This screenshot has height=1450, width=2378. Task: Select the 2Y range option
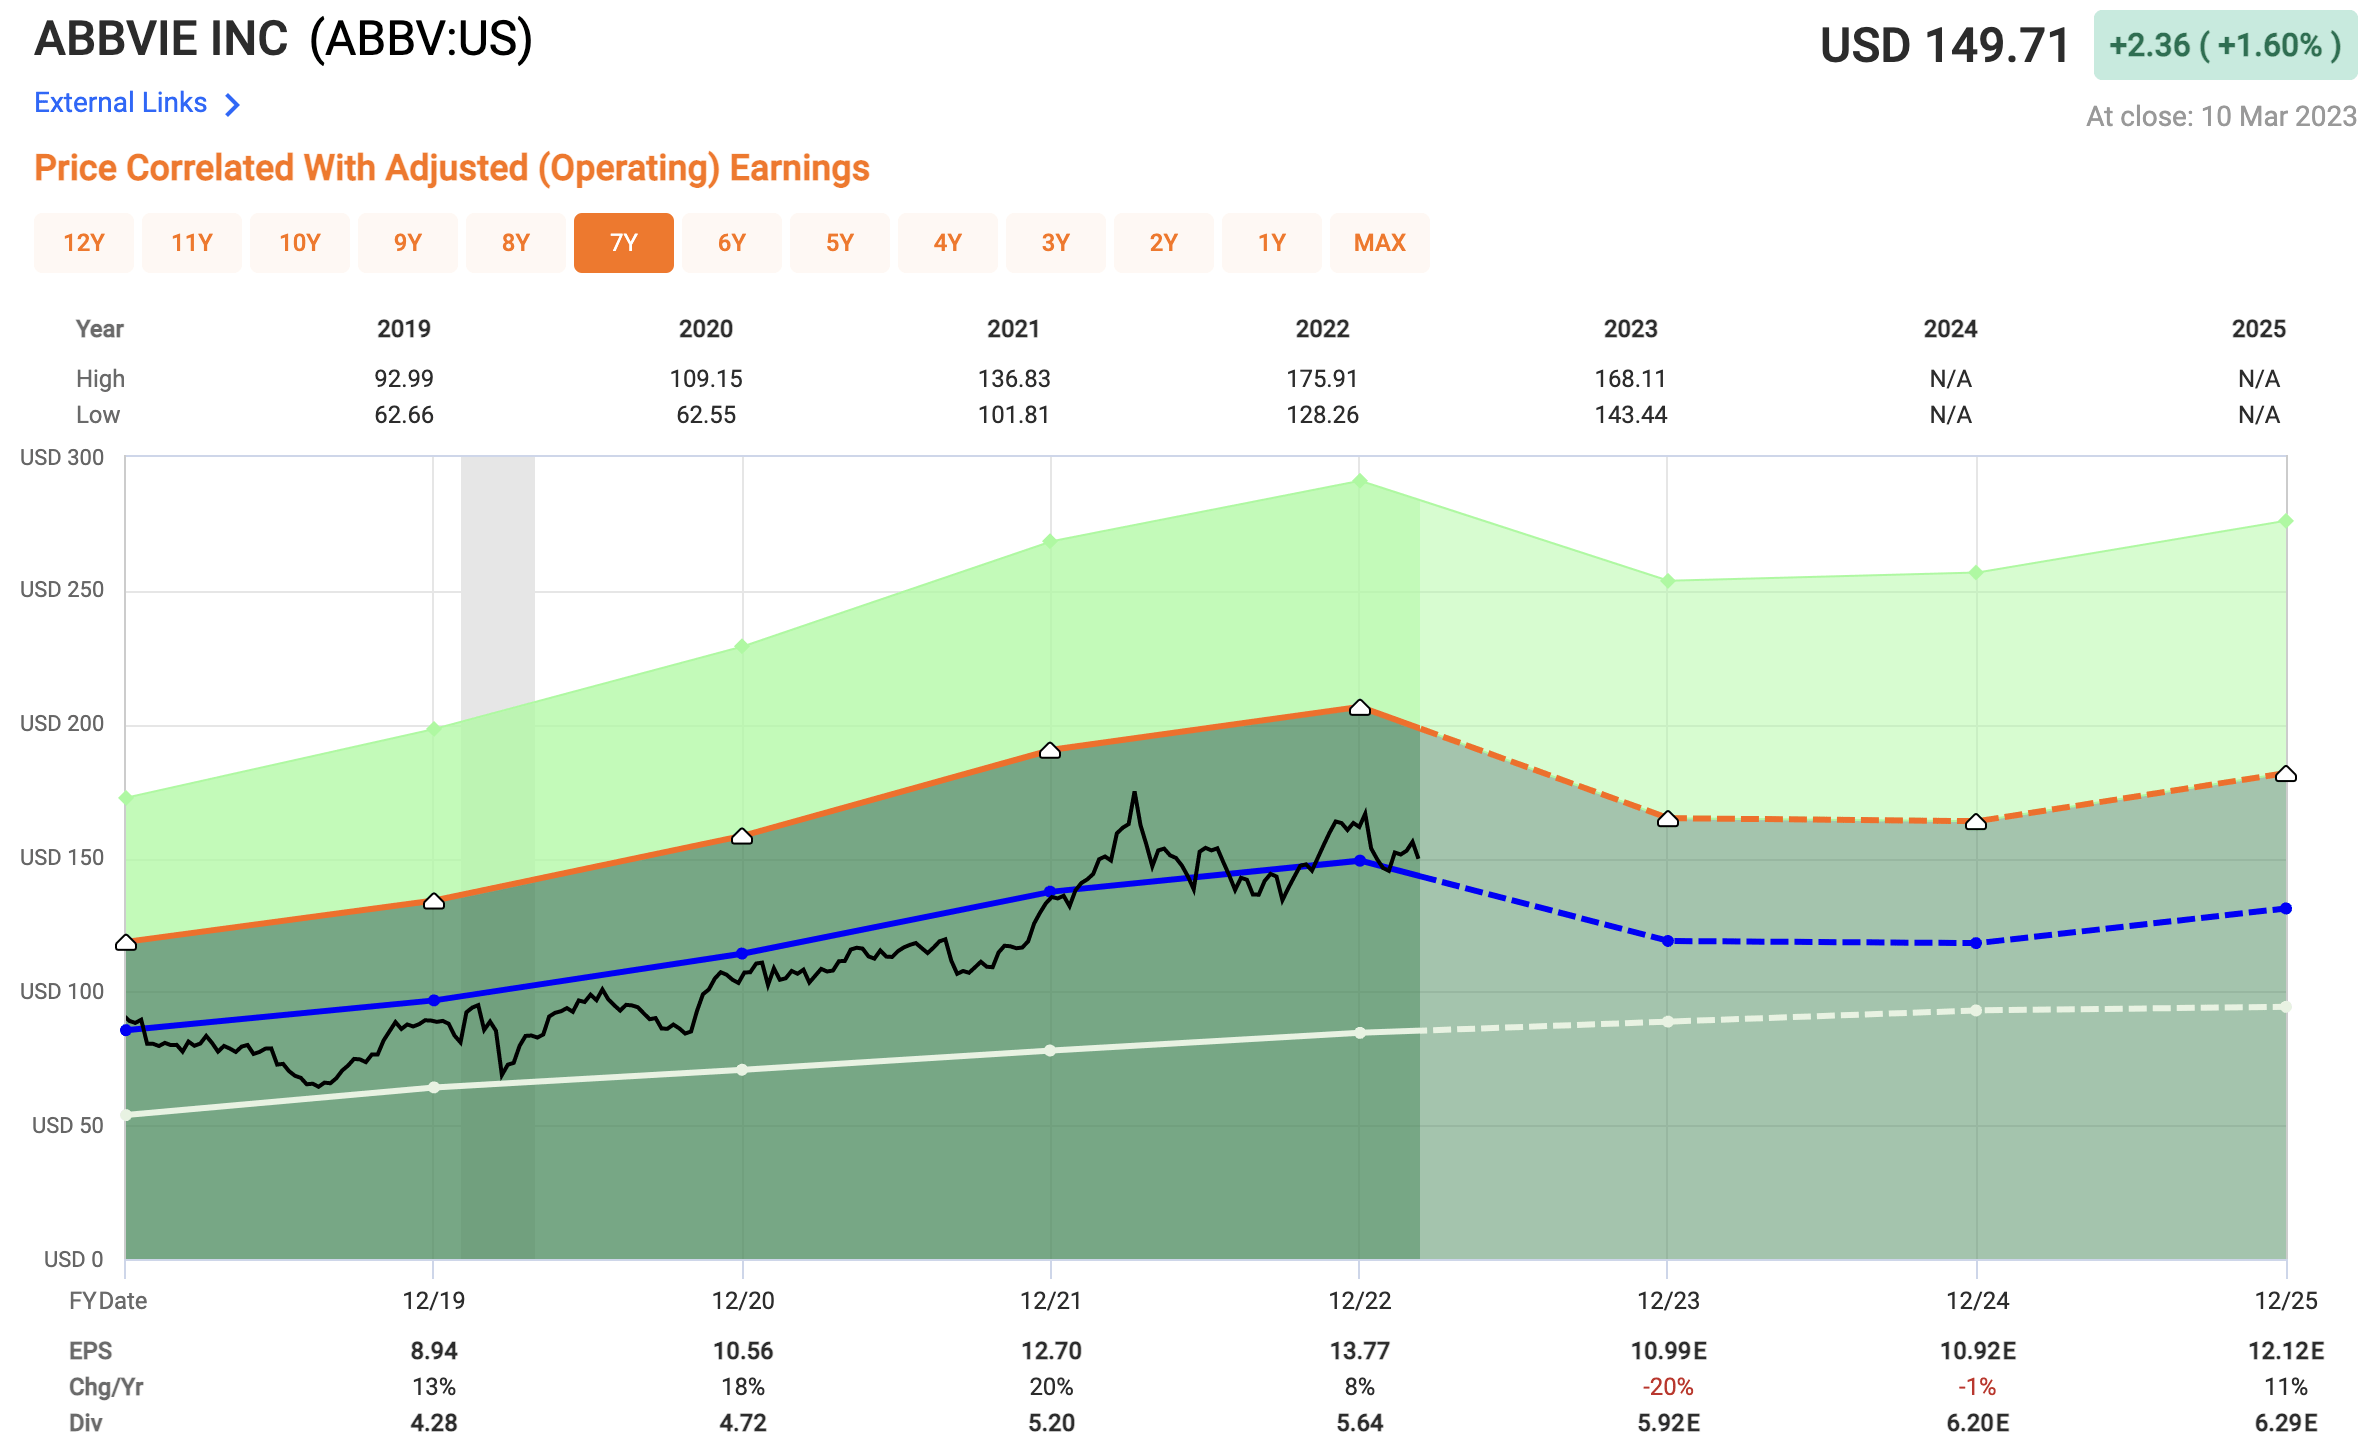click(x=1163, y=242)
